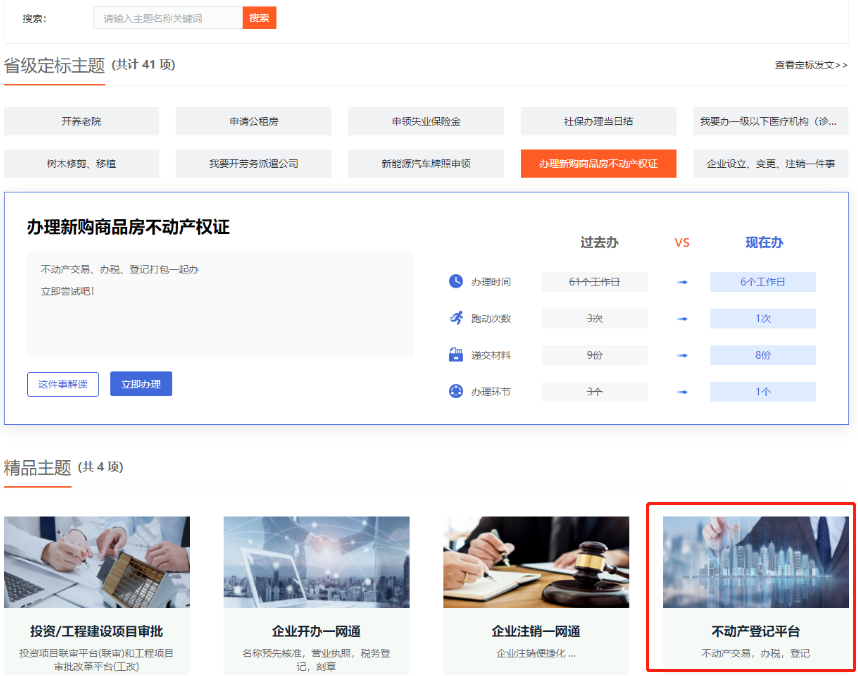Choose 企业设立、变更、注销一件事 theme
Viewport: 858px width, 676px height.
pyautogui.click(x=770, y=163)
